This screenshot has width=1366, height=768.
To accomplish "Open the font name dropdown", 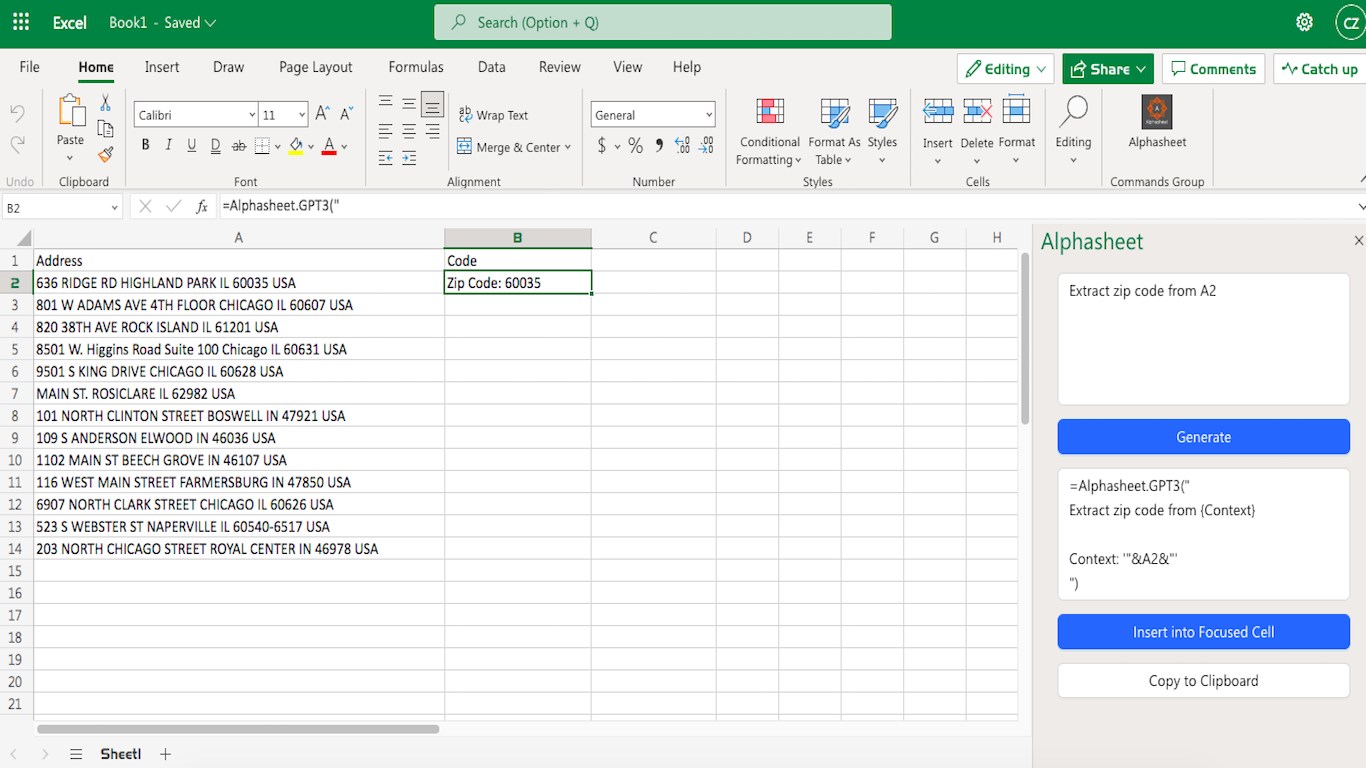I will (x=252, y=115).
